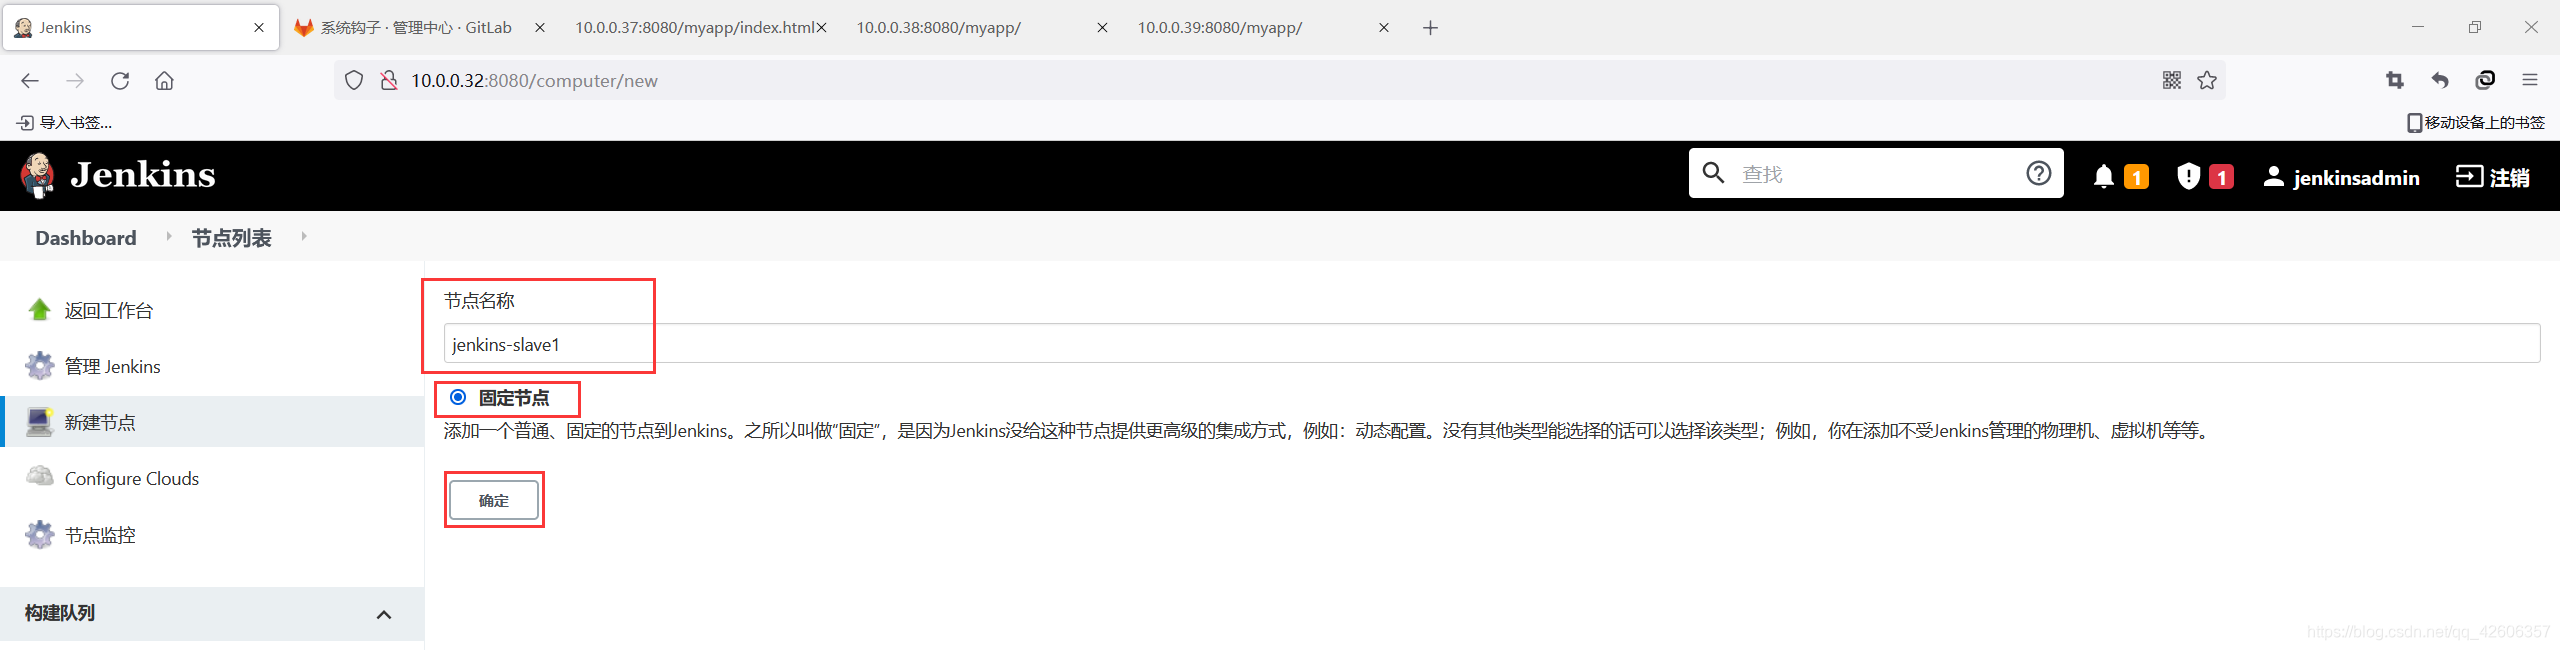The width and height of the screenshot is (2560, 650).
Task: Click the screenshot crop icon in browser toolbar
Action: coord(2394,81)
